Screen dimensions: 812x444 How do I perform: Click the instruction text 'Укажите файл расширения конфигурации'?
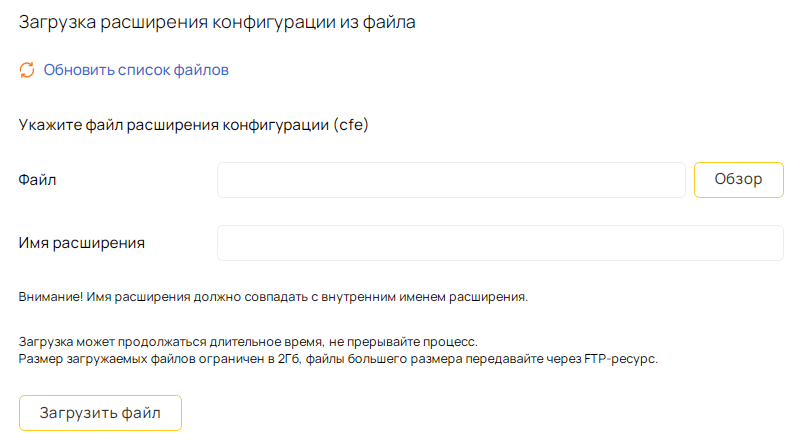[174, 125]
